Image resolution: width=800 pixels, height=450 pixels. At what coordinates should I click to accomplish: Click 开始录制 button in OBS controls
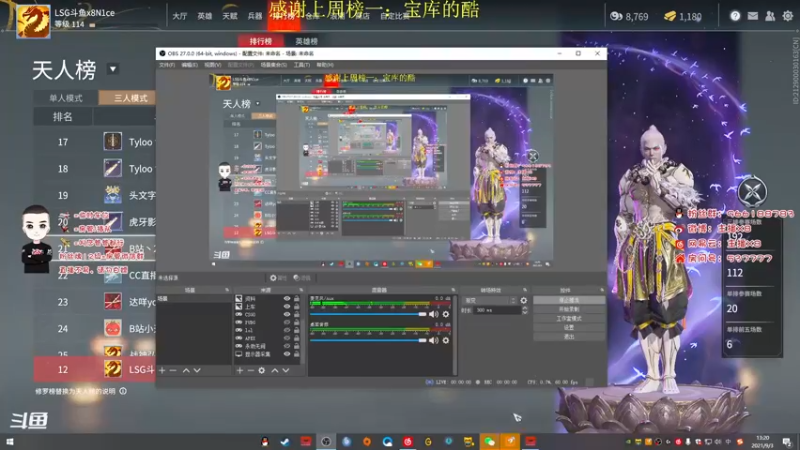569,309
